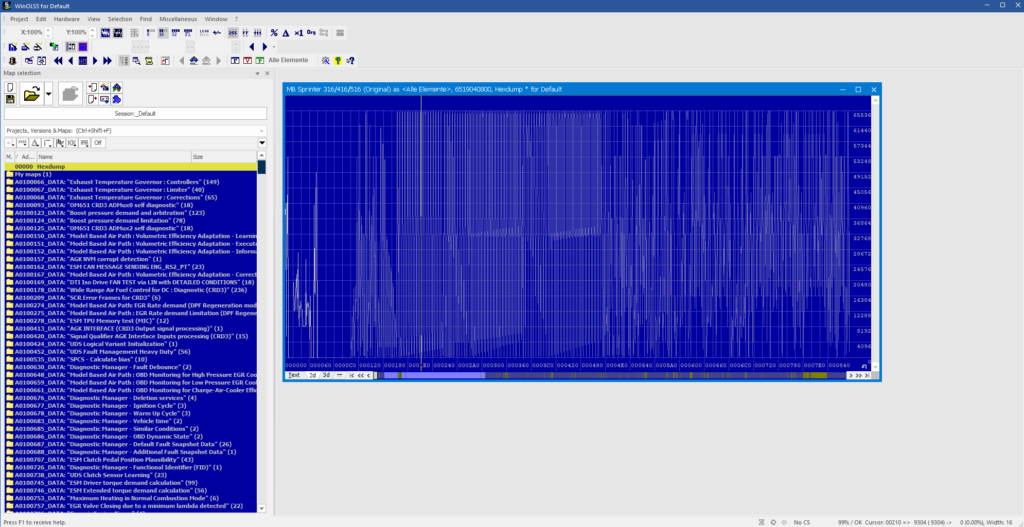Click the Size column header

[223, 157]
